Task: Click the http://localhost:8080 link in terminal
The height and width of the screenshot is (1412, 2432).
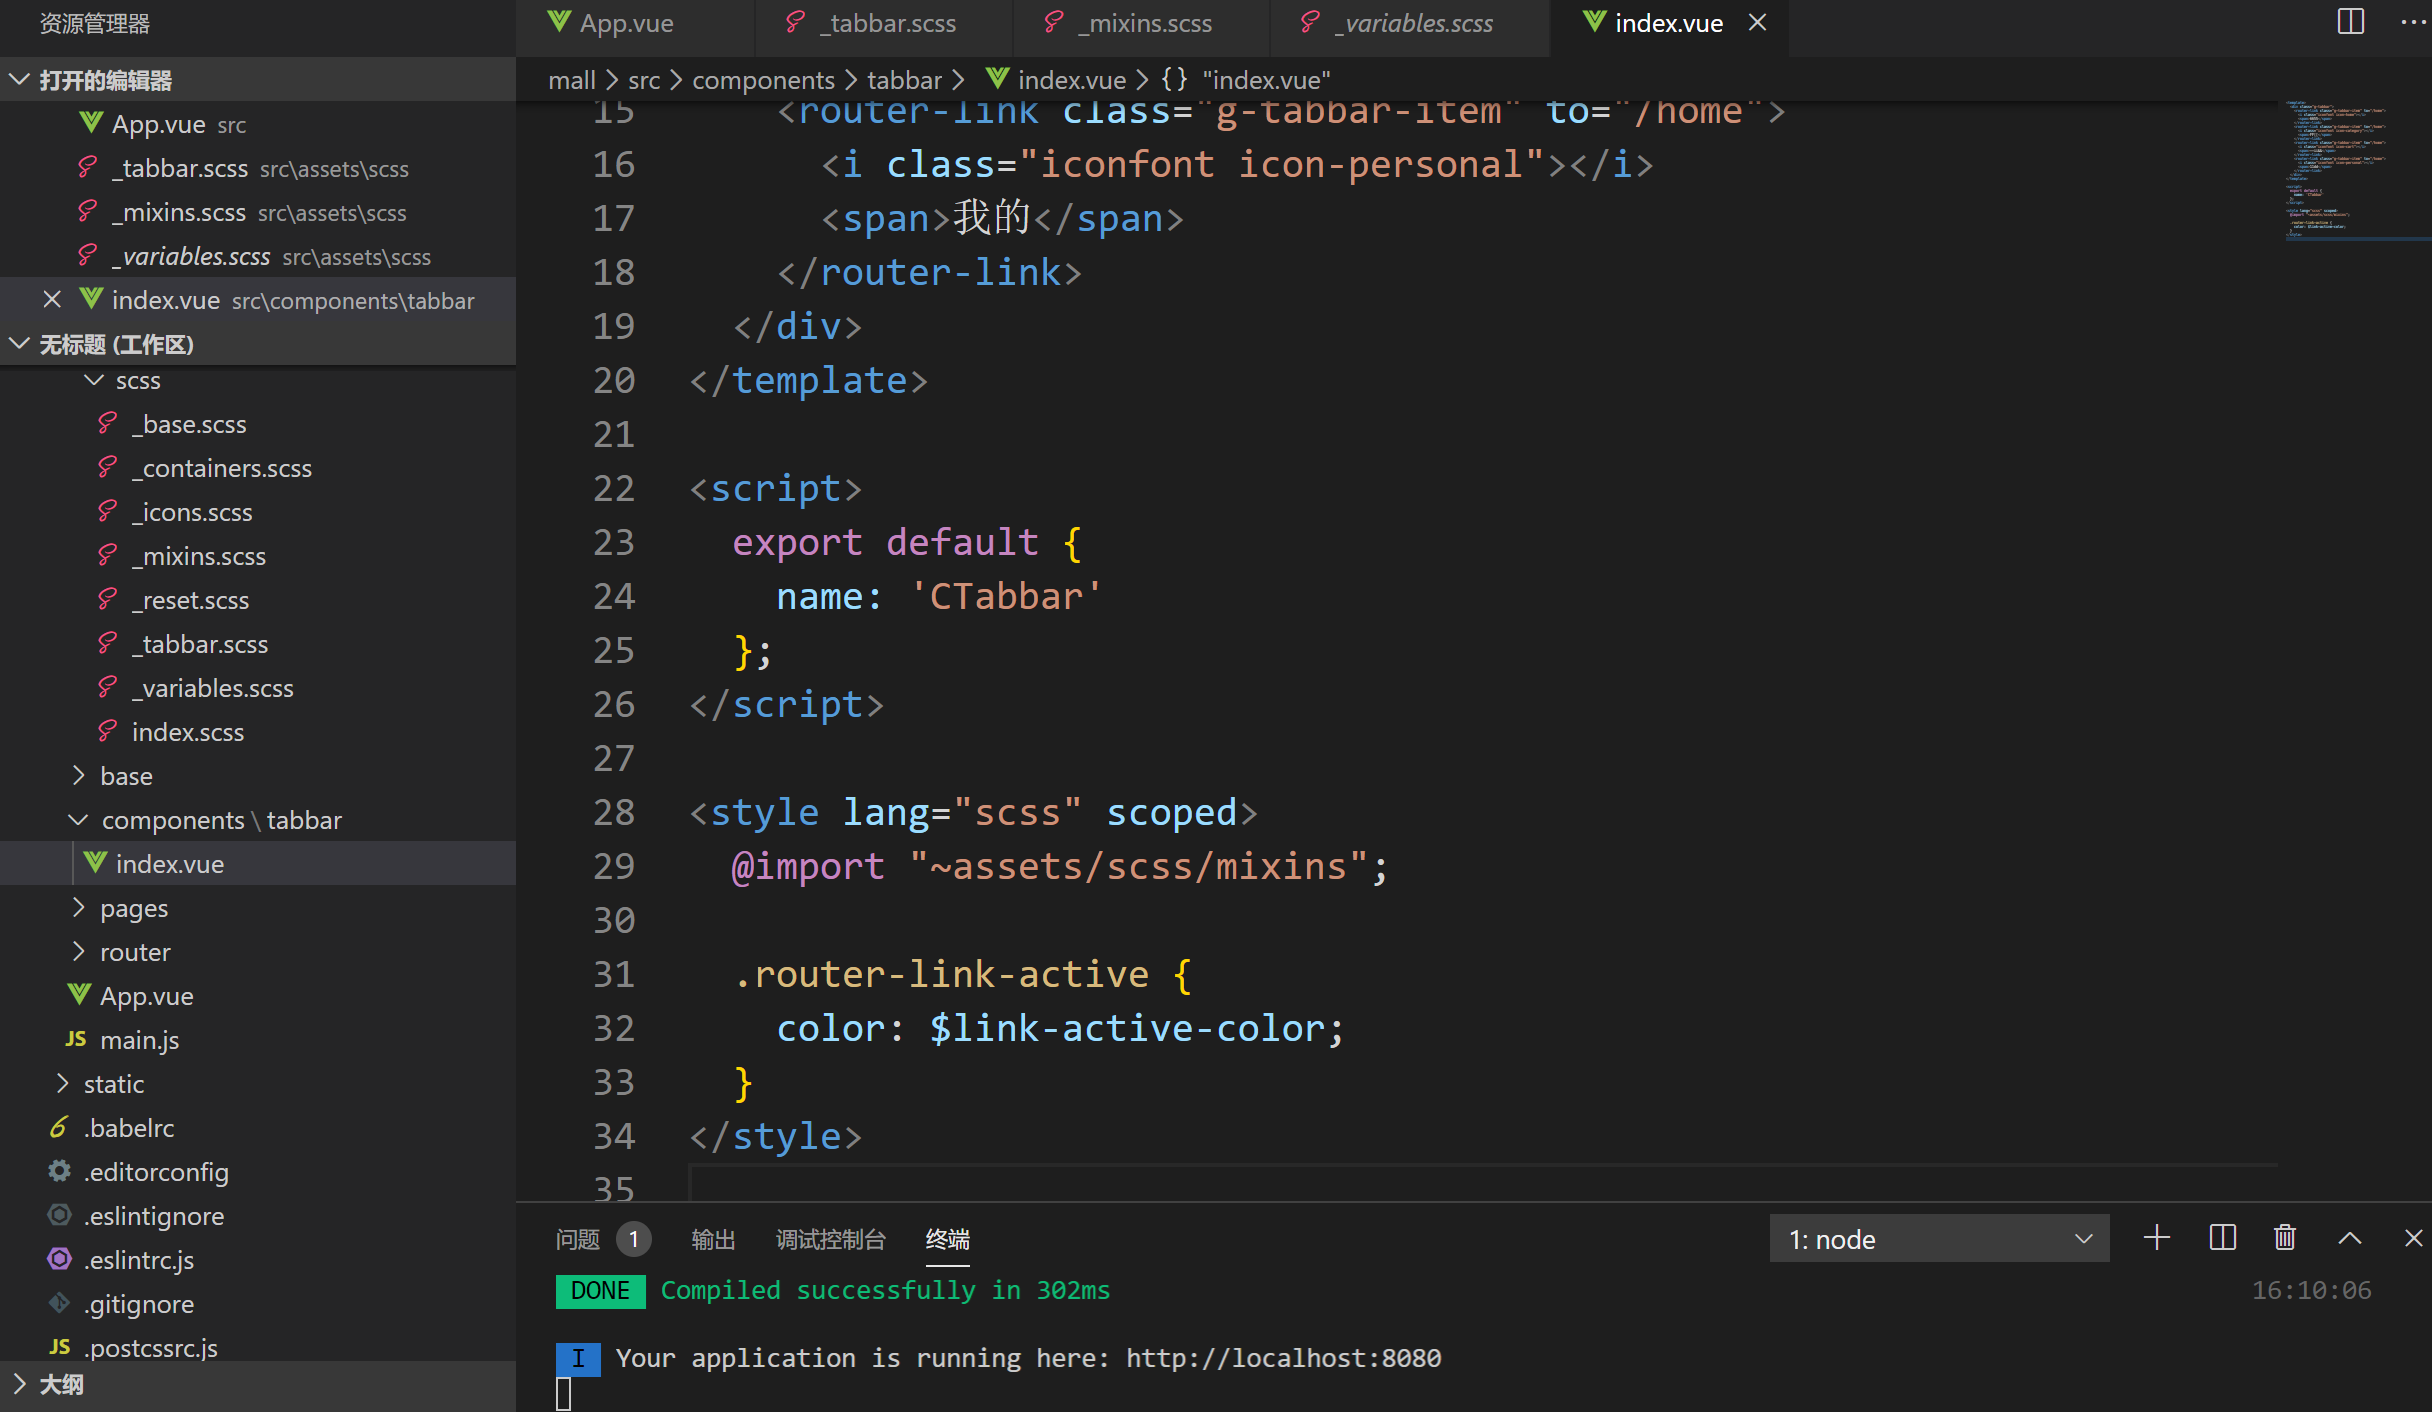Action: tap(1284, 1358)
